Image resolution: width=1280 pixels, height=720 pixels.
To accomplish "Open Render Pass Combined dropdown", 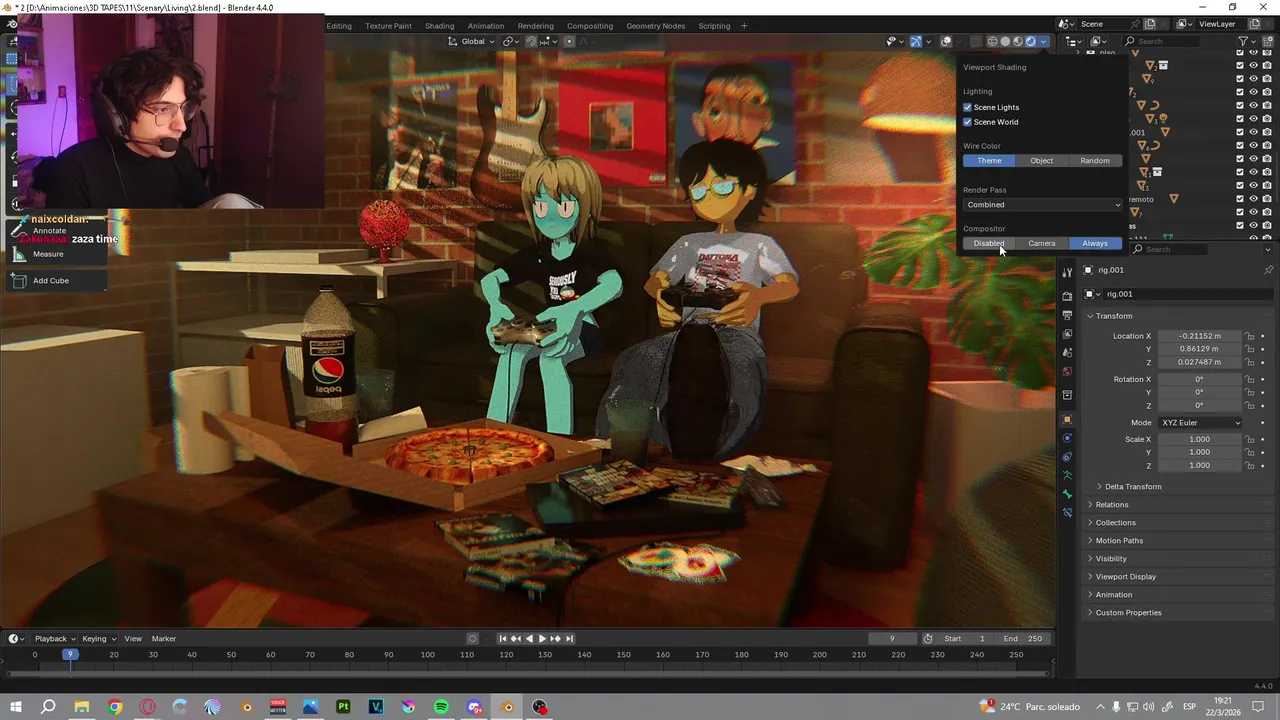I will [x=1043, y=205].
